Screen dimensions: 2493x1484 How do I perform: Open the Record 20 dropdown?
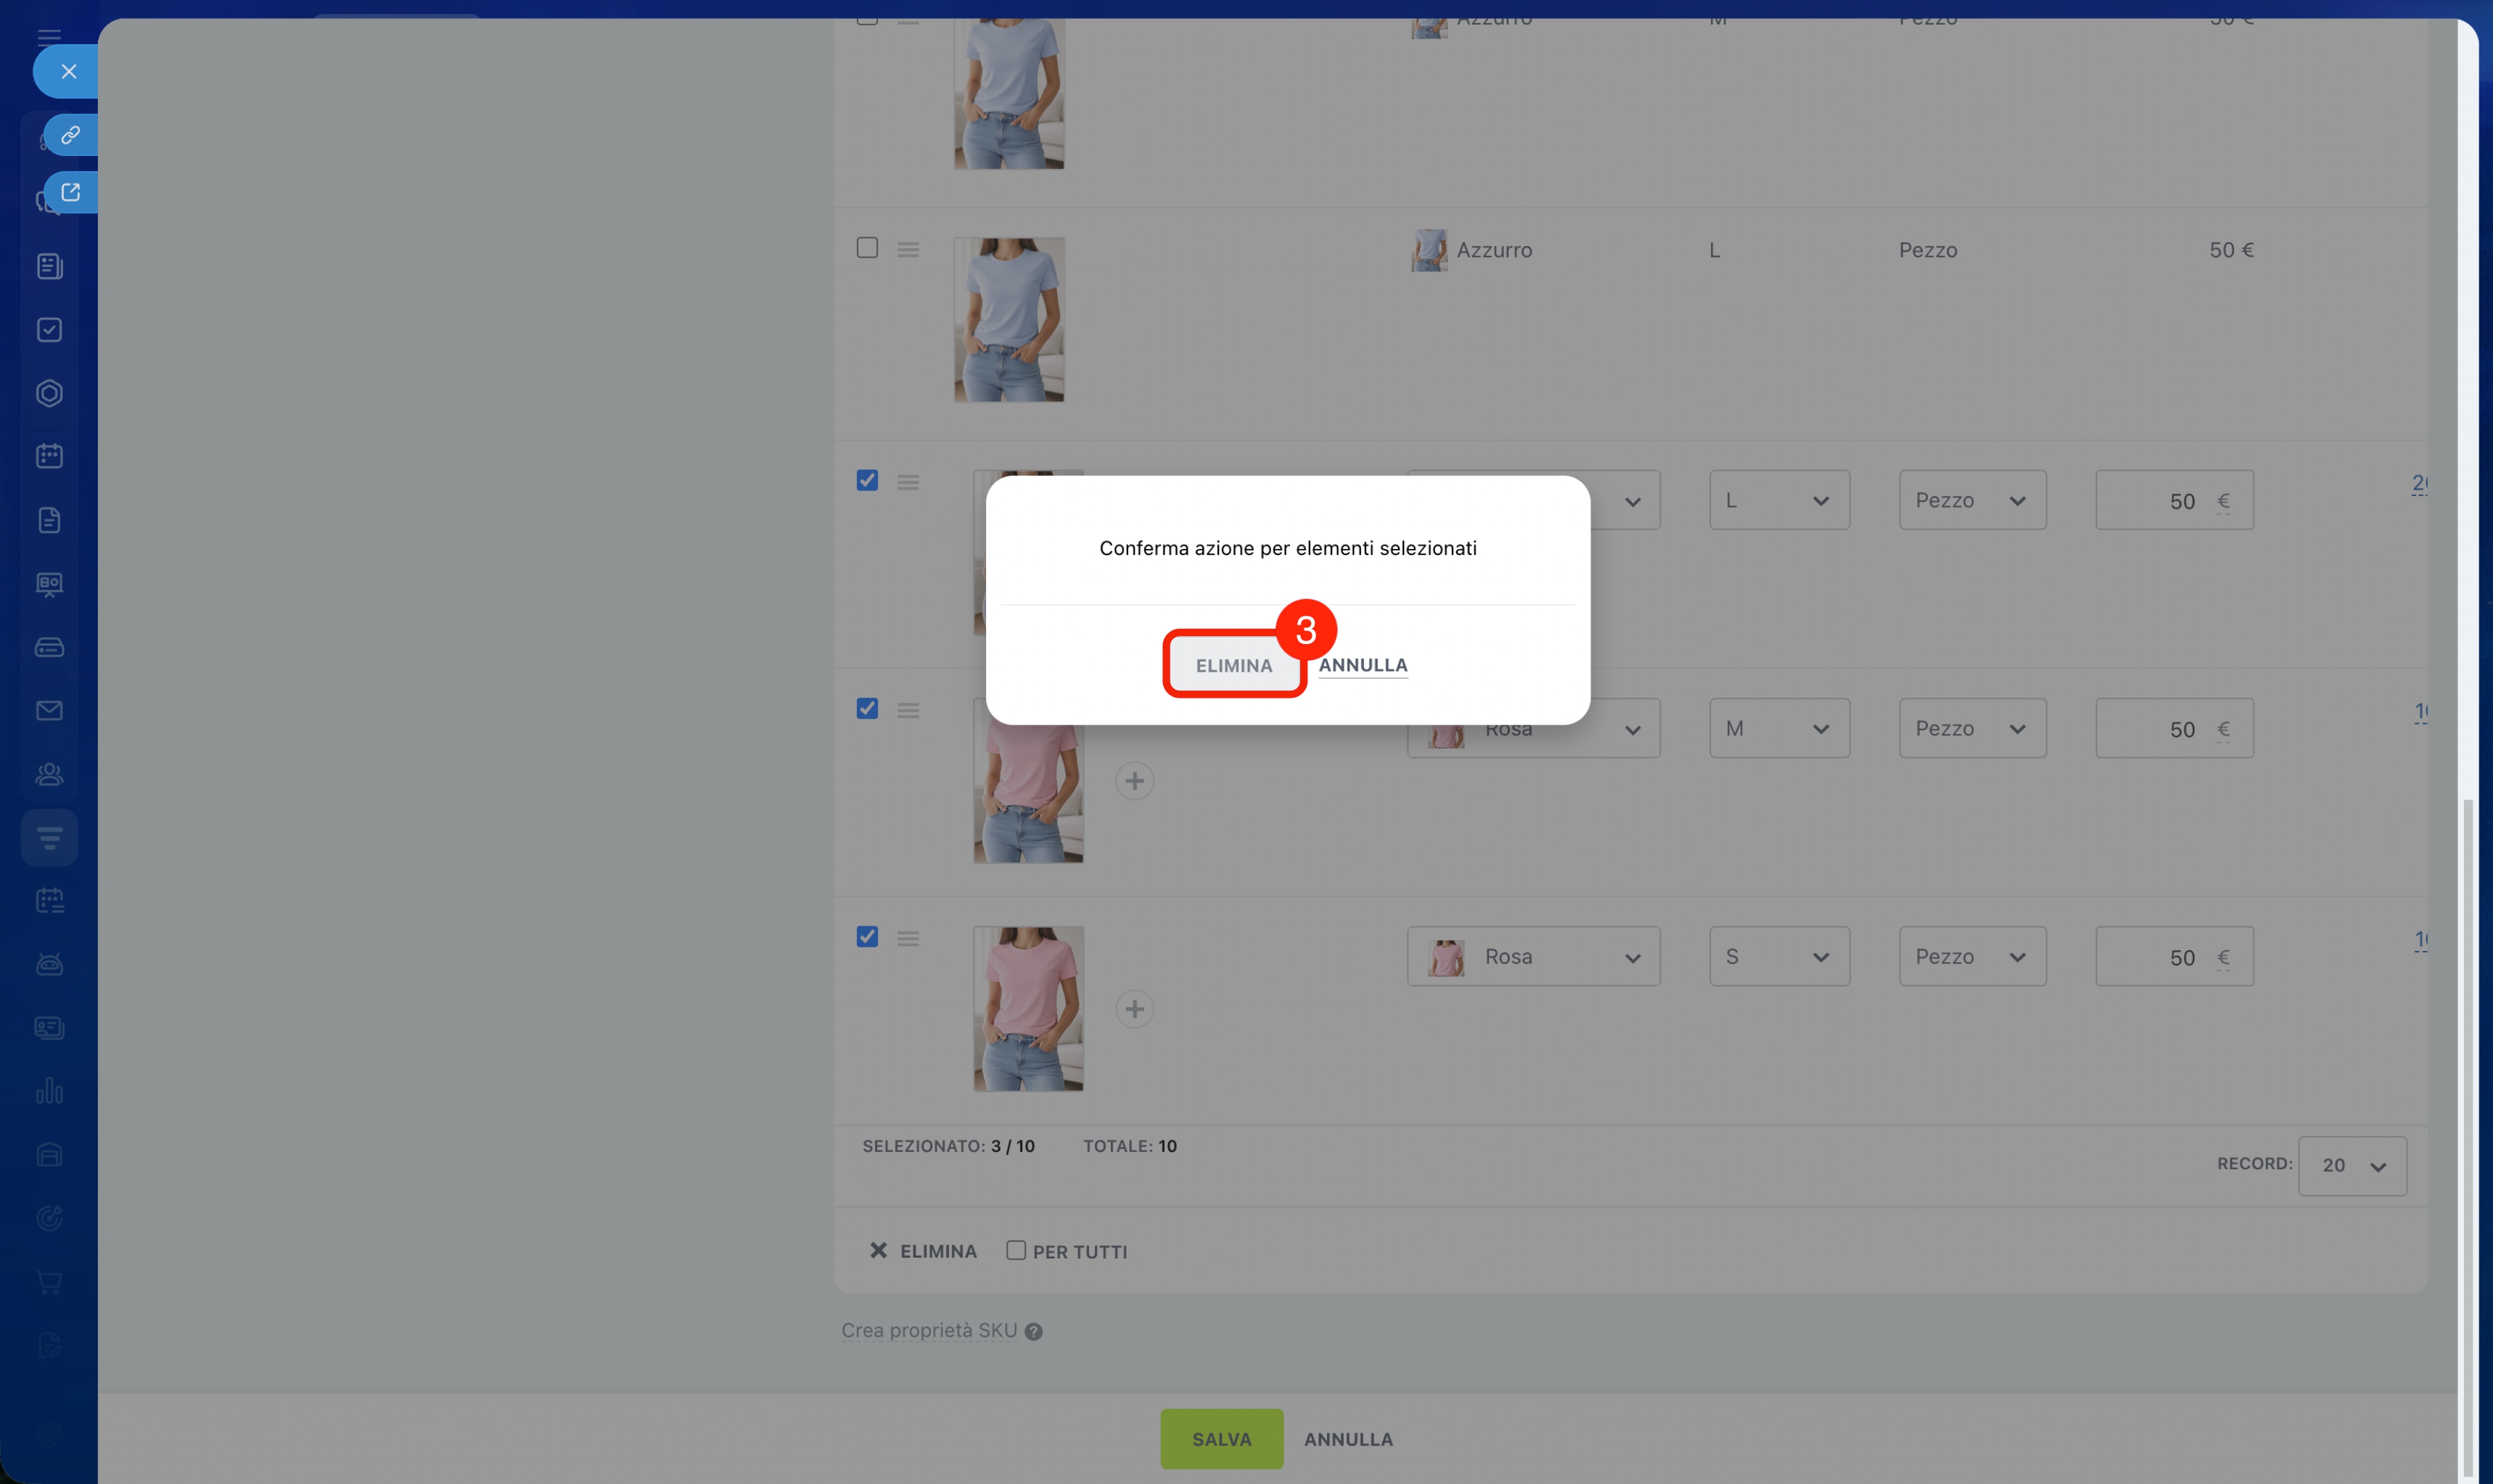click(2351, 1166)
